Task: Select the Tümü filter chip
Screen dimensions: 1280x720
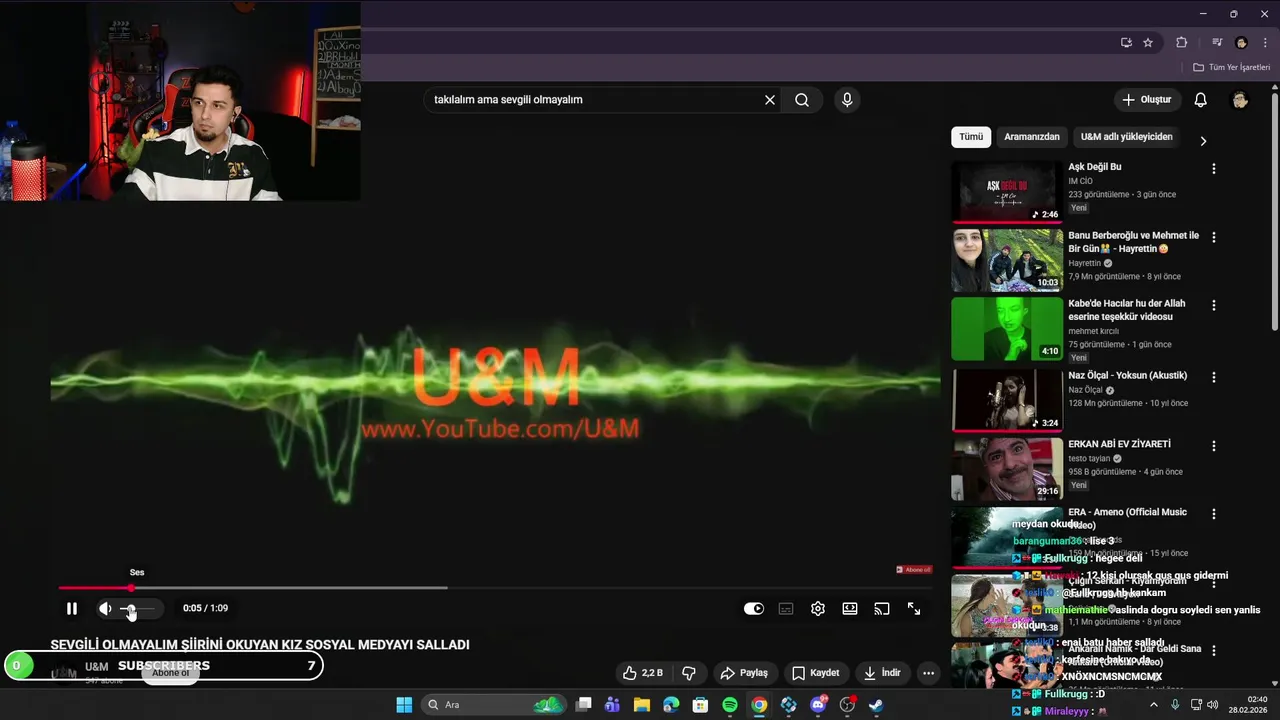Action: 971,137
